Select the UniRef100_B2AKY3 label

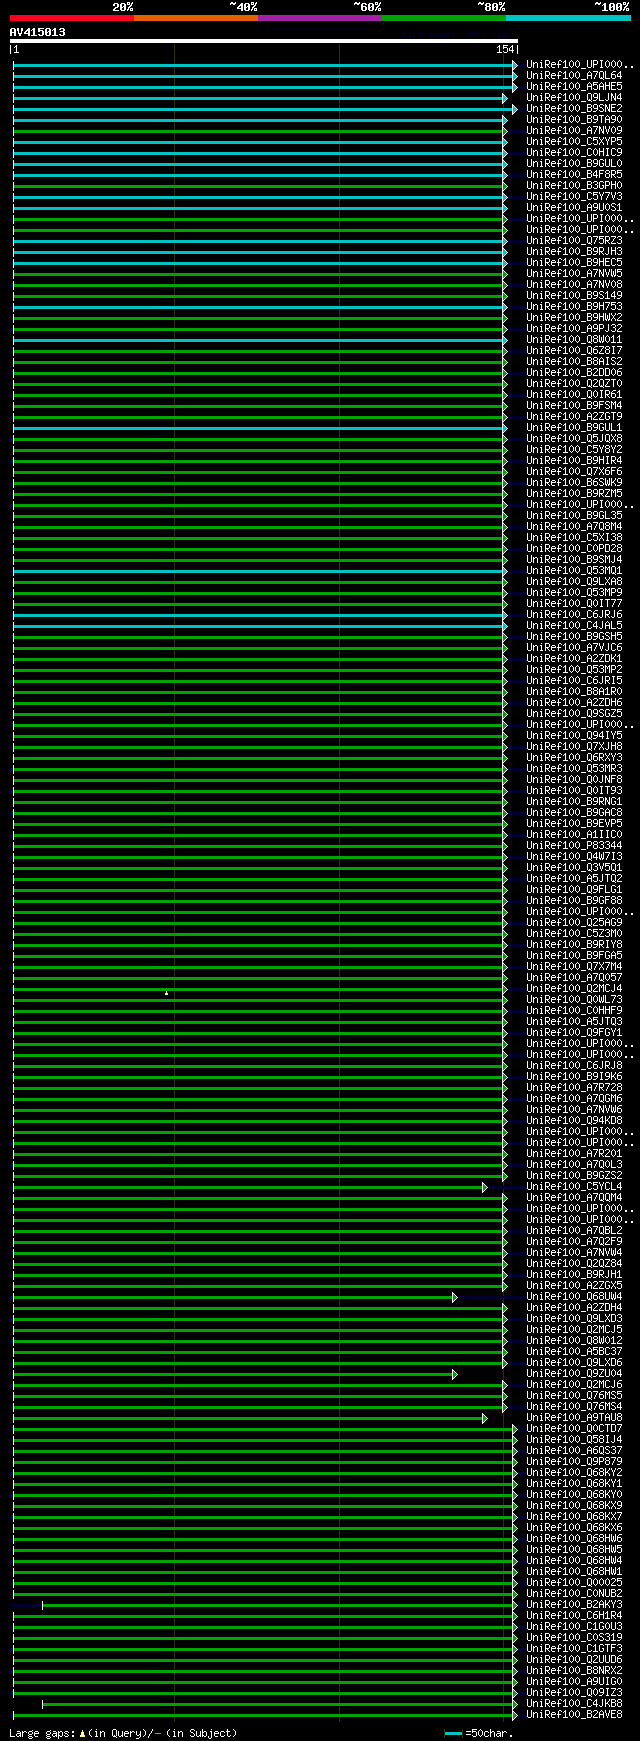coord(574,1605)
